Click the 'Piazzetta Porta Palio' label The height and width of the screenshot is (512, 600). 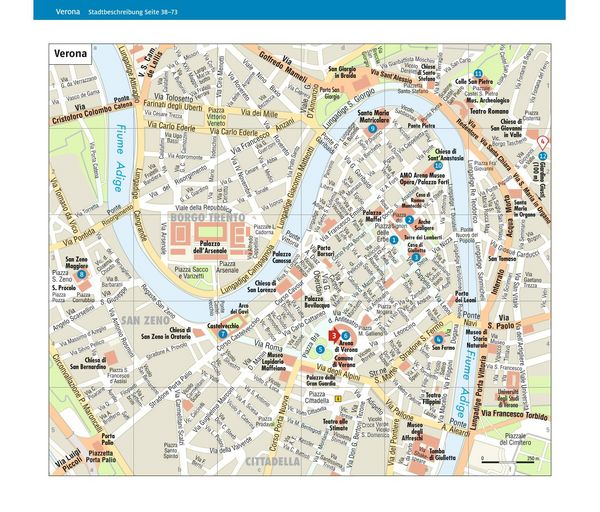101,457
